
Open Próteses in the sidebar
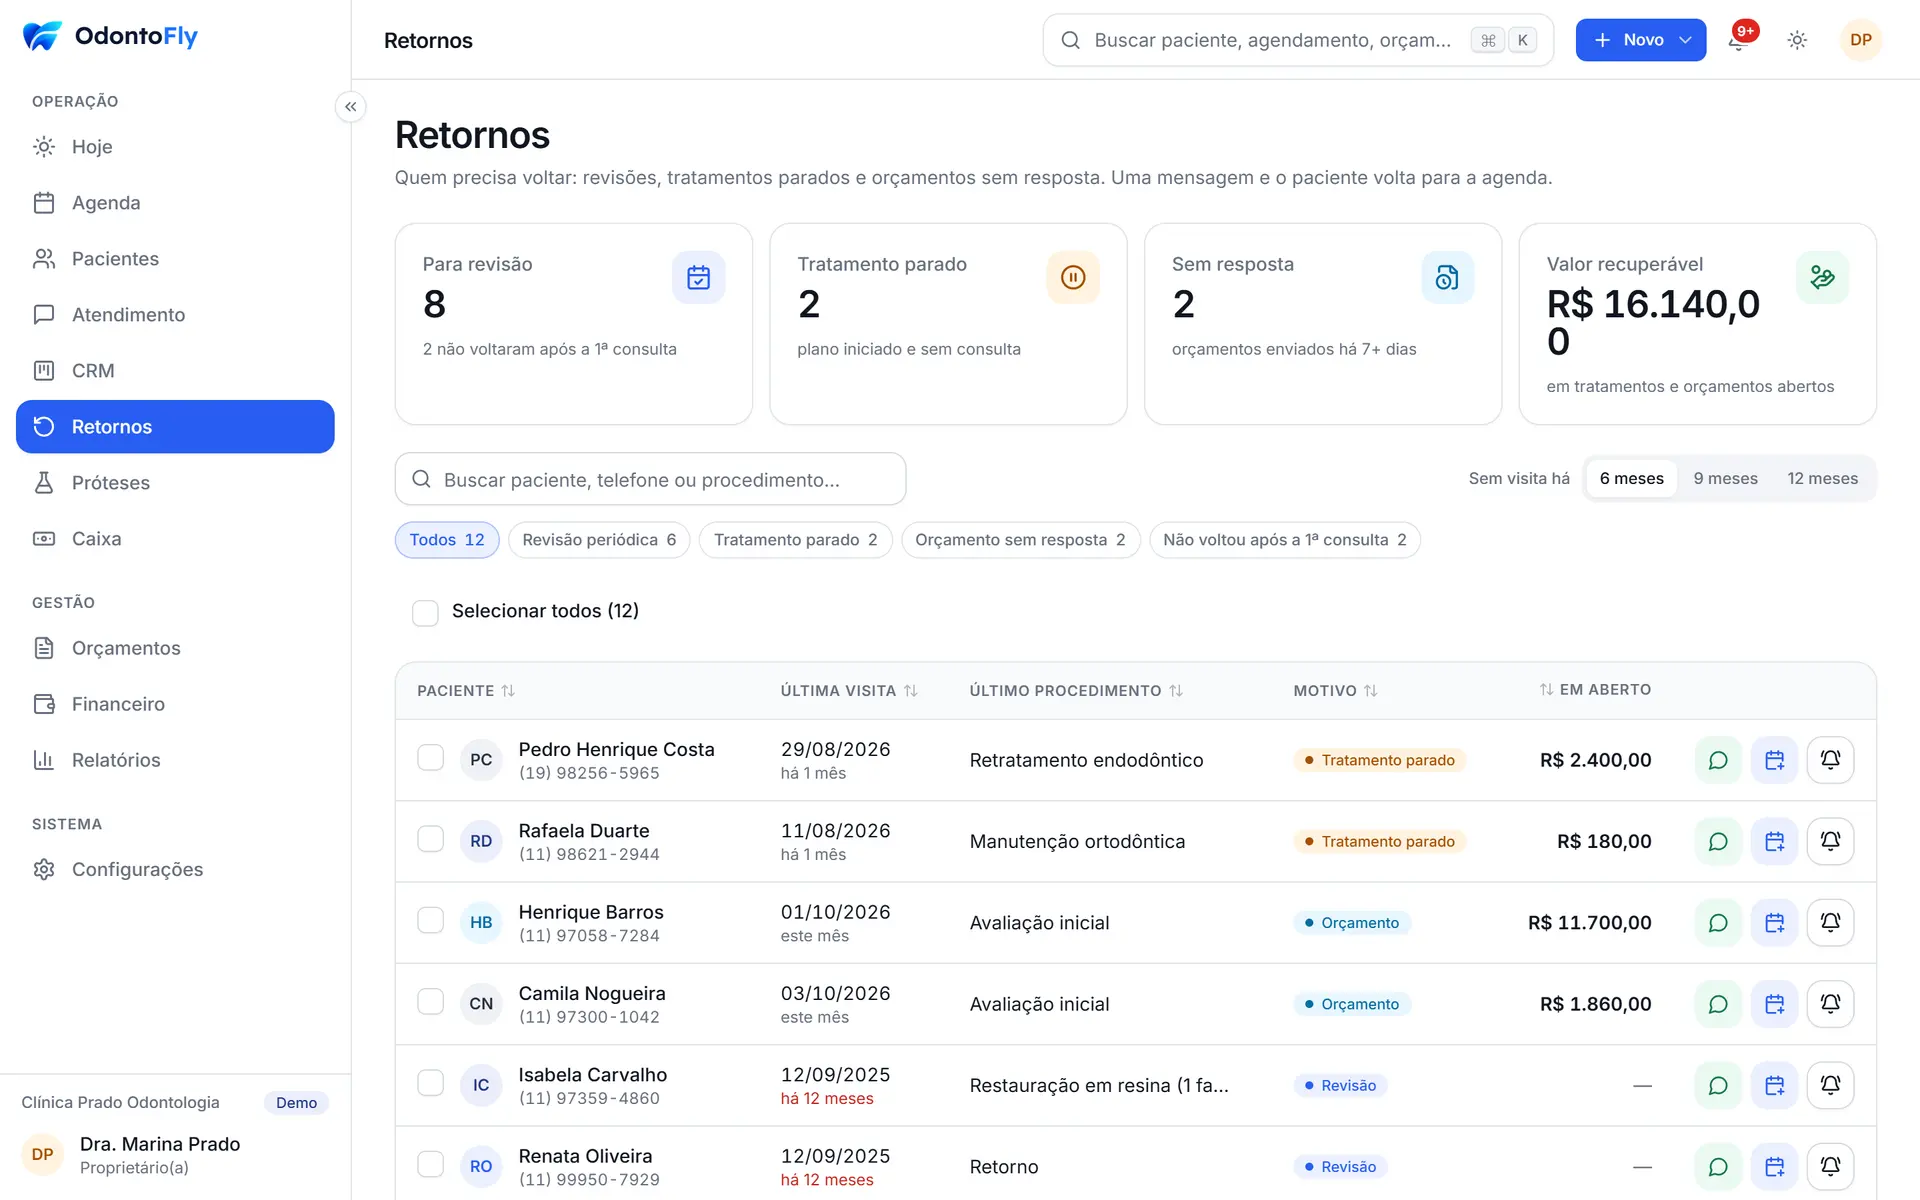(175, 483)
